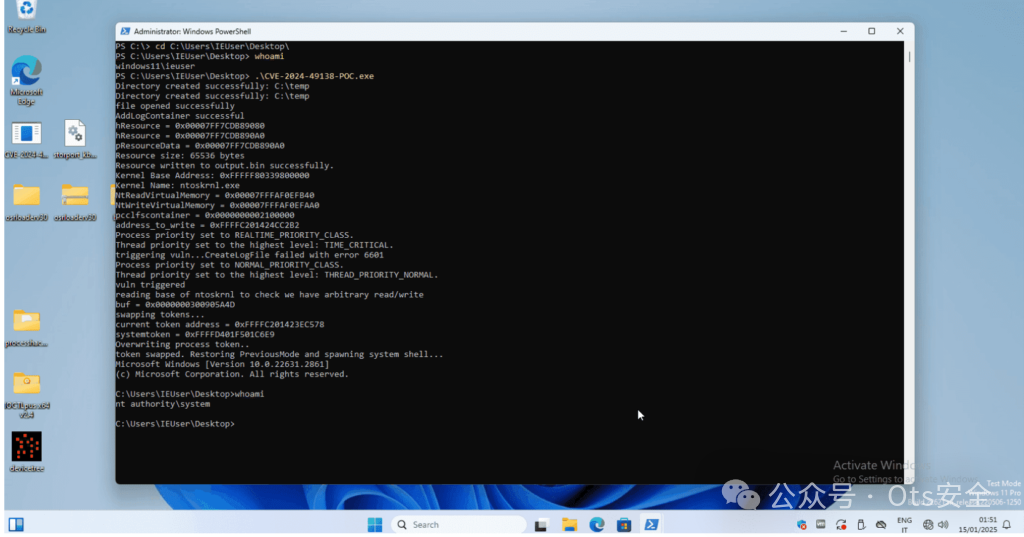
Task: Click the 'file opened successfully' line
Action: click(175, 106)
